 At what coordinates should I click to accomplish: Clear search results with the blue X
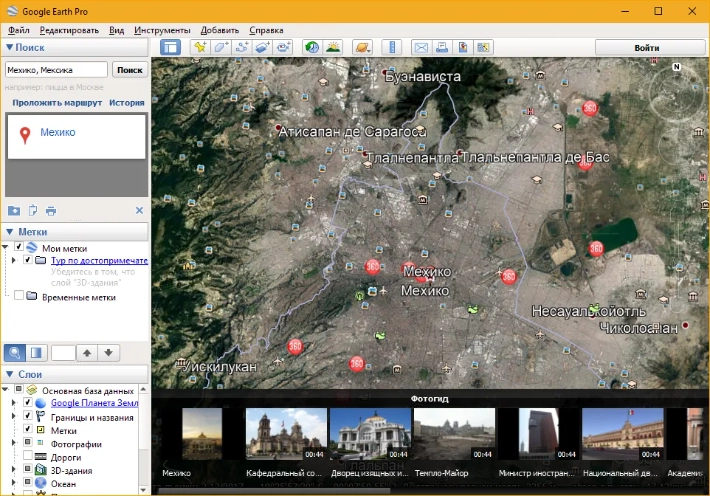pyautogui.click(x=139, y=210)
